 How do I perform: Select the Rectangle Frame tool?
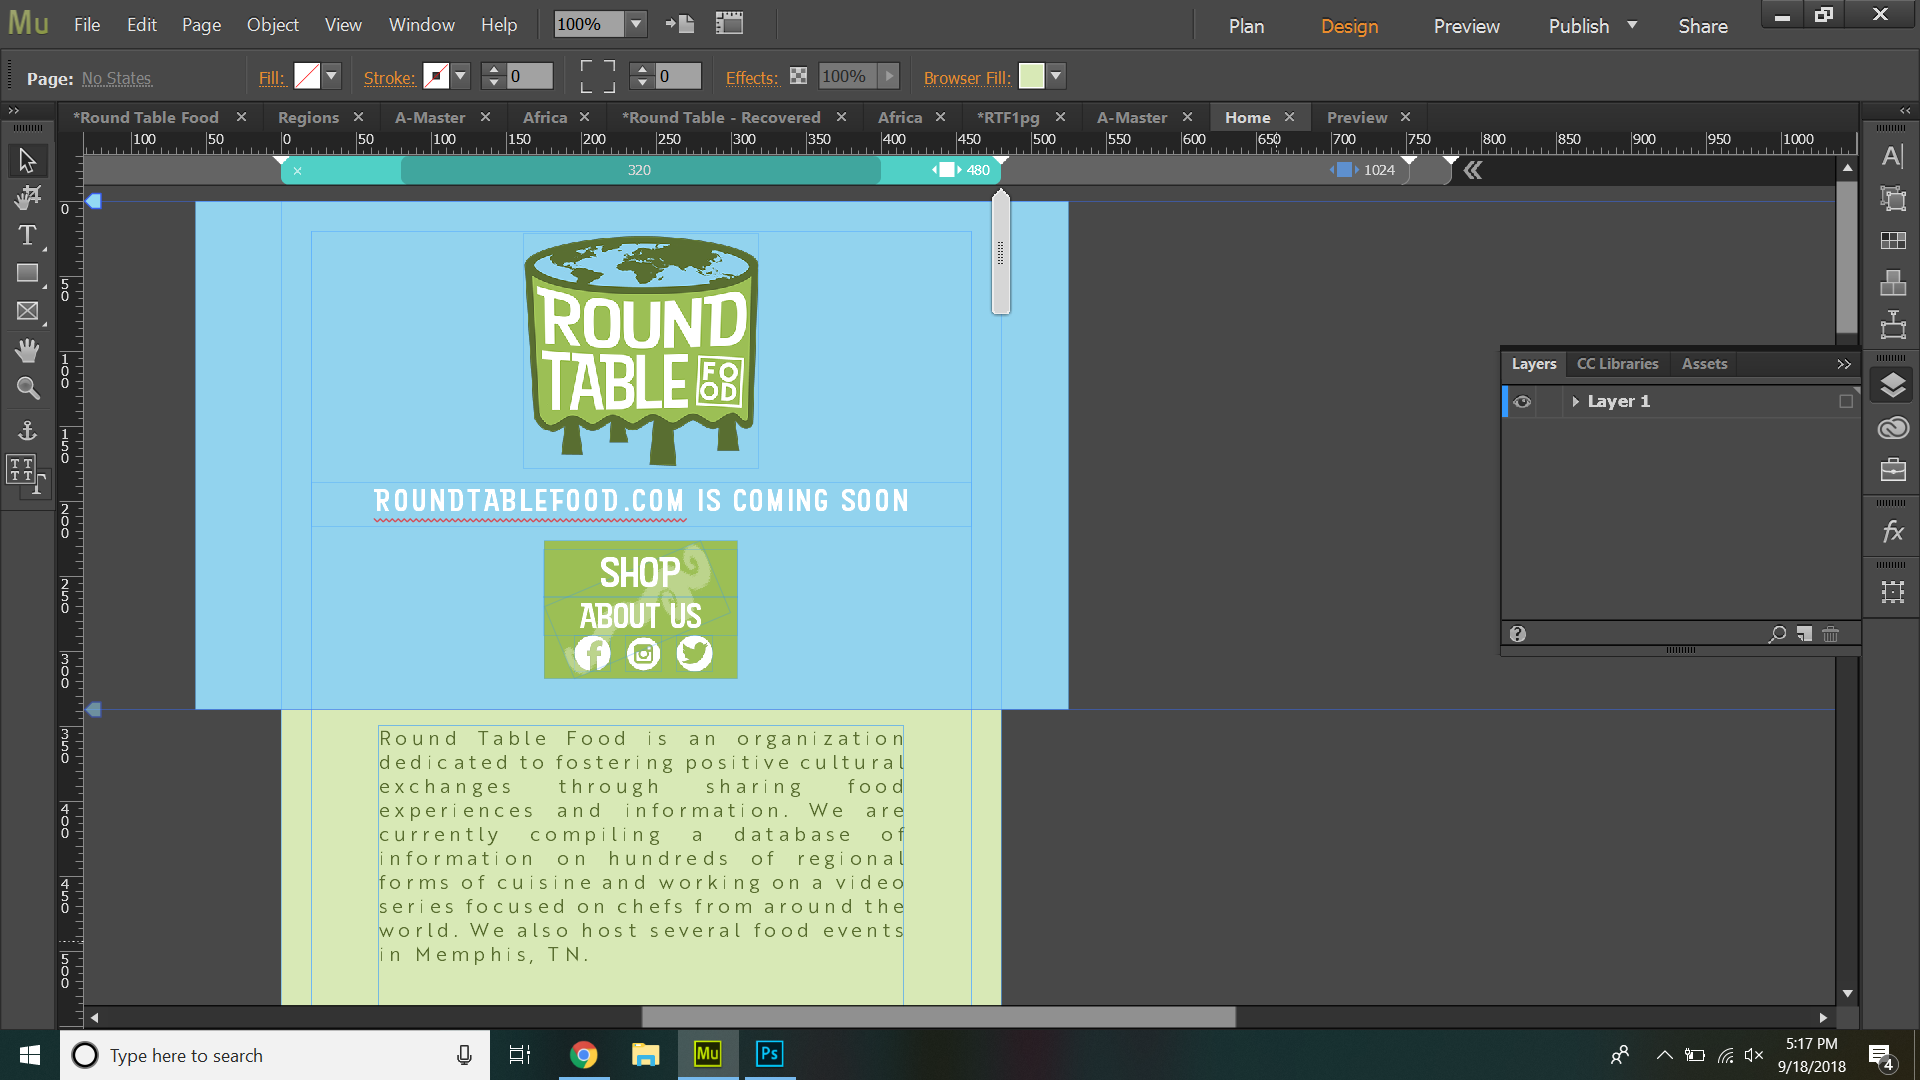coord(27,311)
